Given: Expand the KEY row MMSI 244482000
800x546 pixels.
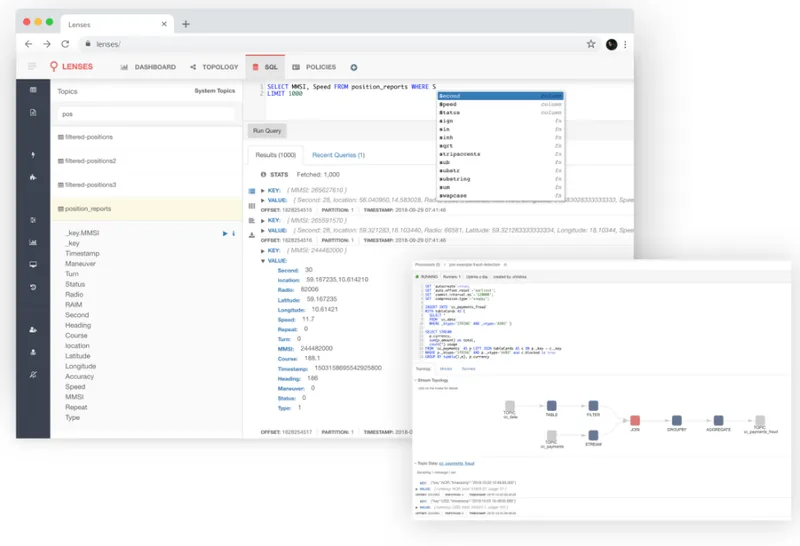Looking at the screenshot, I should [x=263, y=251].
